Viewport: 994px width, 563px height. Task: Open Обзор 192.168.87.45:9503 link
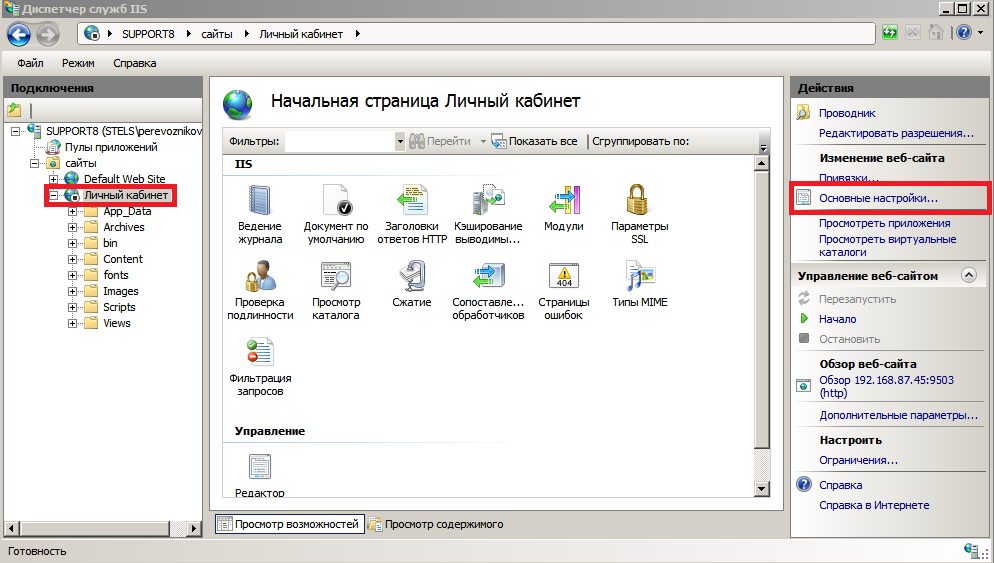point(886,386)
